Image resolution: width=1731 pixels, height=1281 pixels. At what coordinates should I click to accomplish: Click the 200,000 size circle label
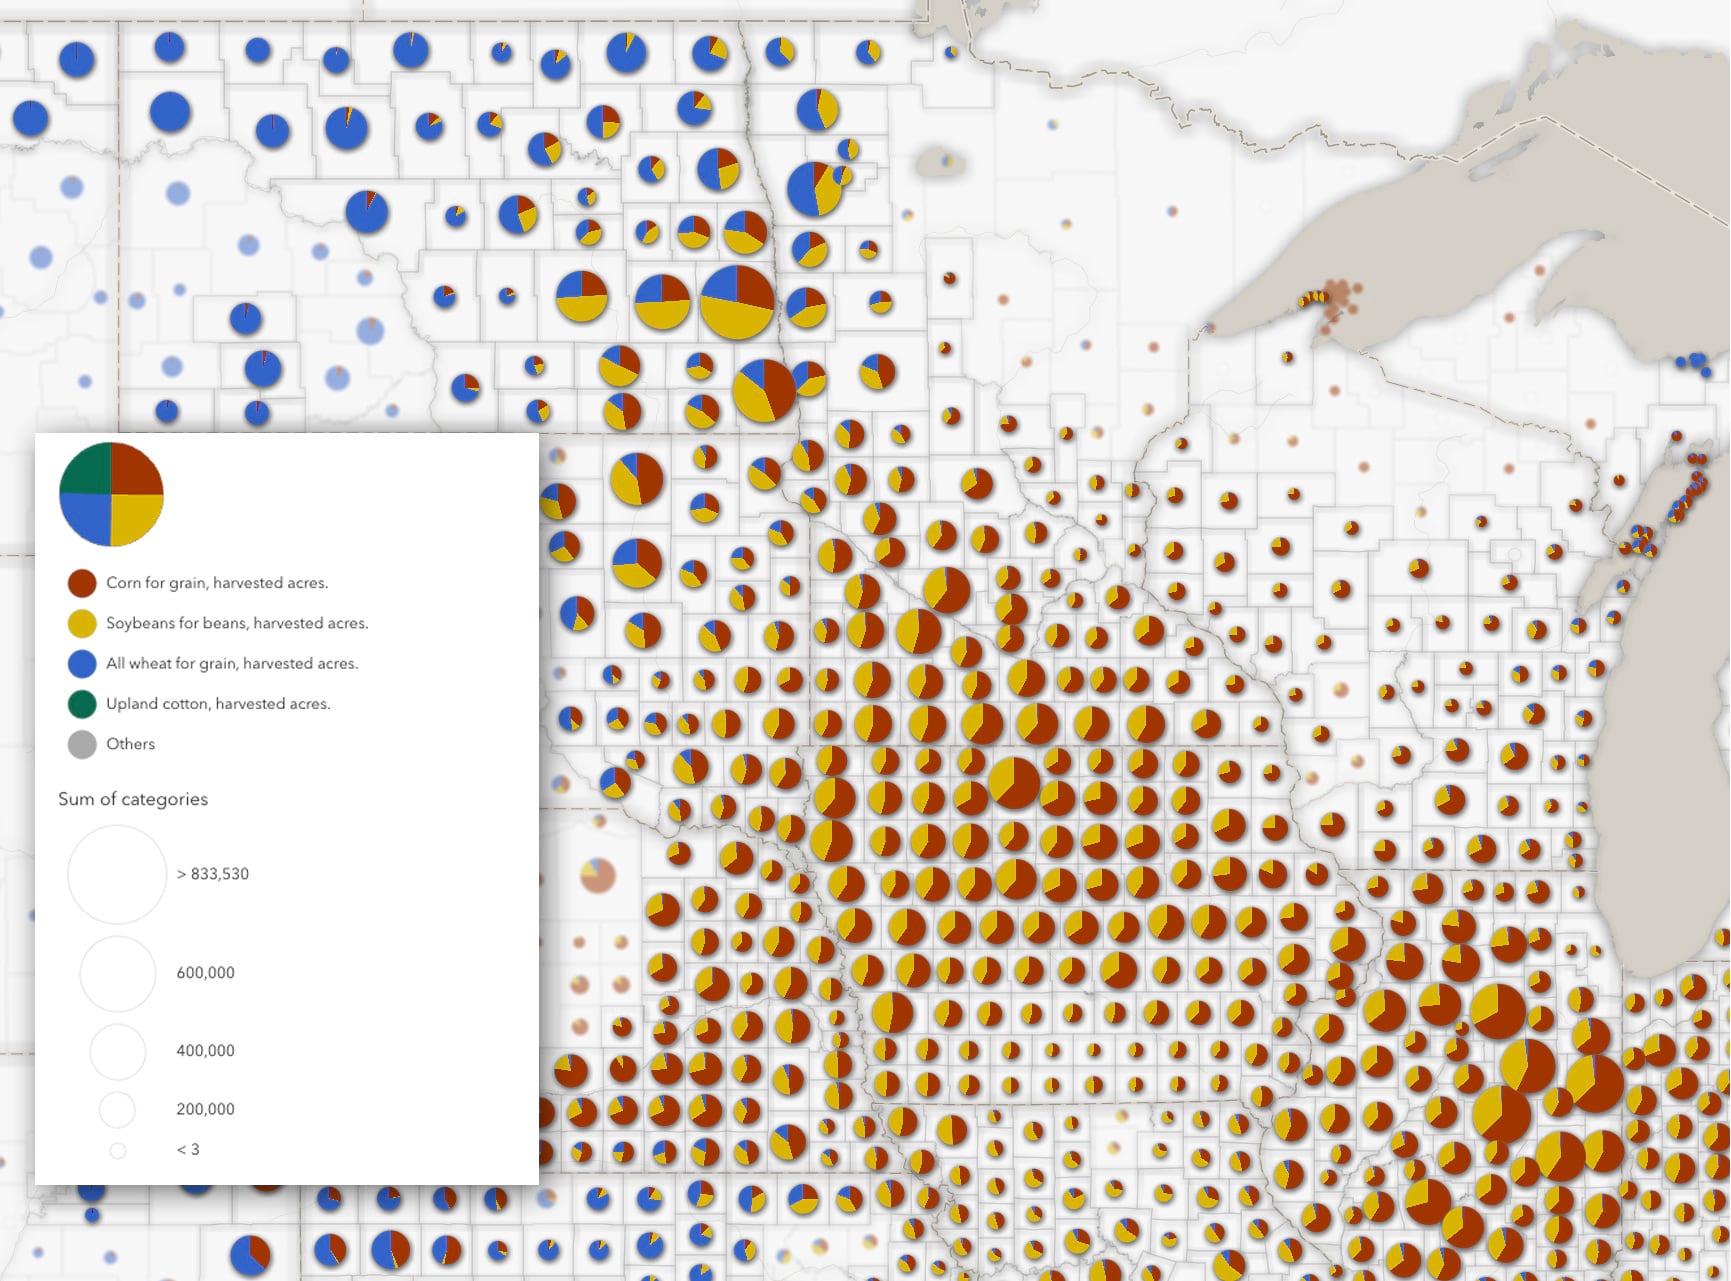204,1109
